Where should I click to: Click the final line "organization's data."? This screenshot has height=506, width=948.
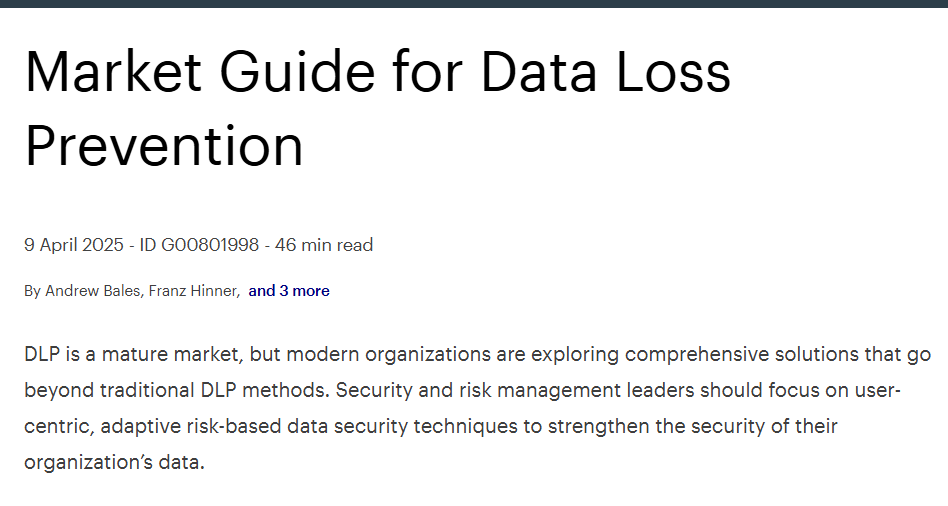[x=114, y=463]
